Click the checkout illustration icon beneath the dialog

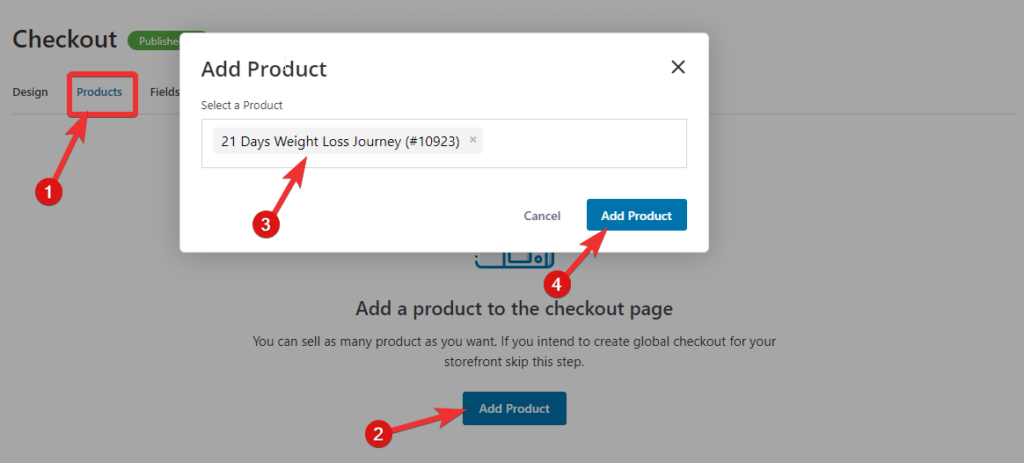514,260
